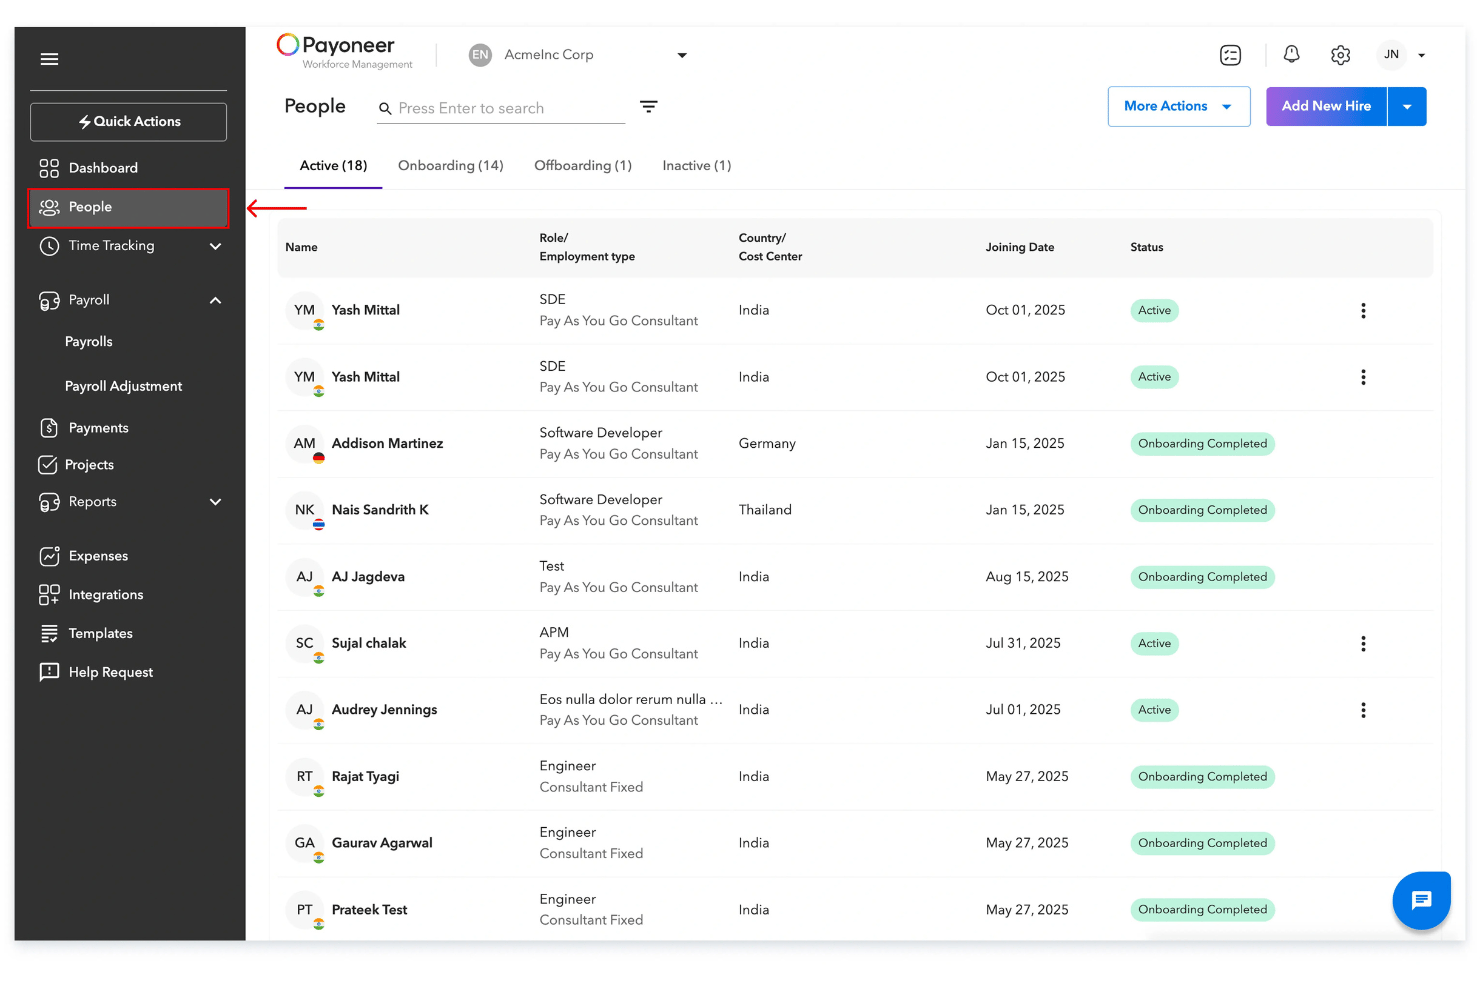Click the Joining Date column header

click(x=1019, y=248)
